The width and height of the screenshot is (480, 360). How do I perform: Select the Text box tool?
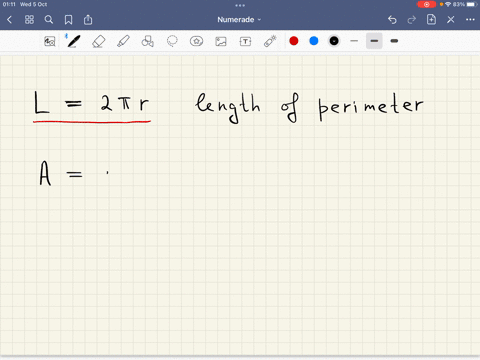click(x=245, y=41)
